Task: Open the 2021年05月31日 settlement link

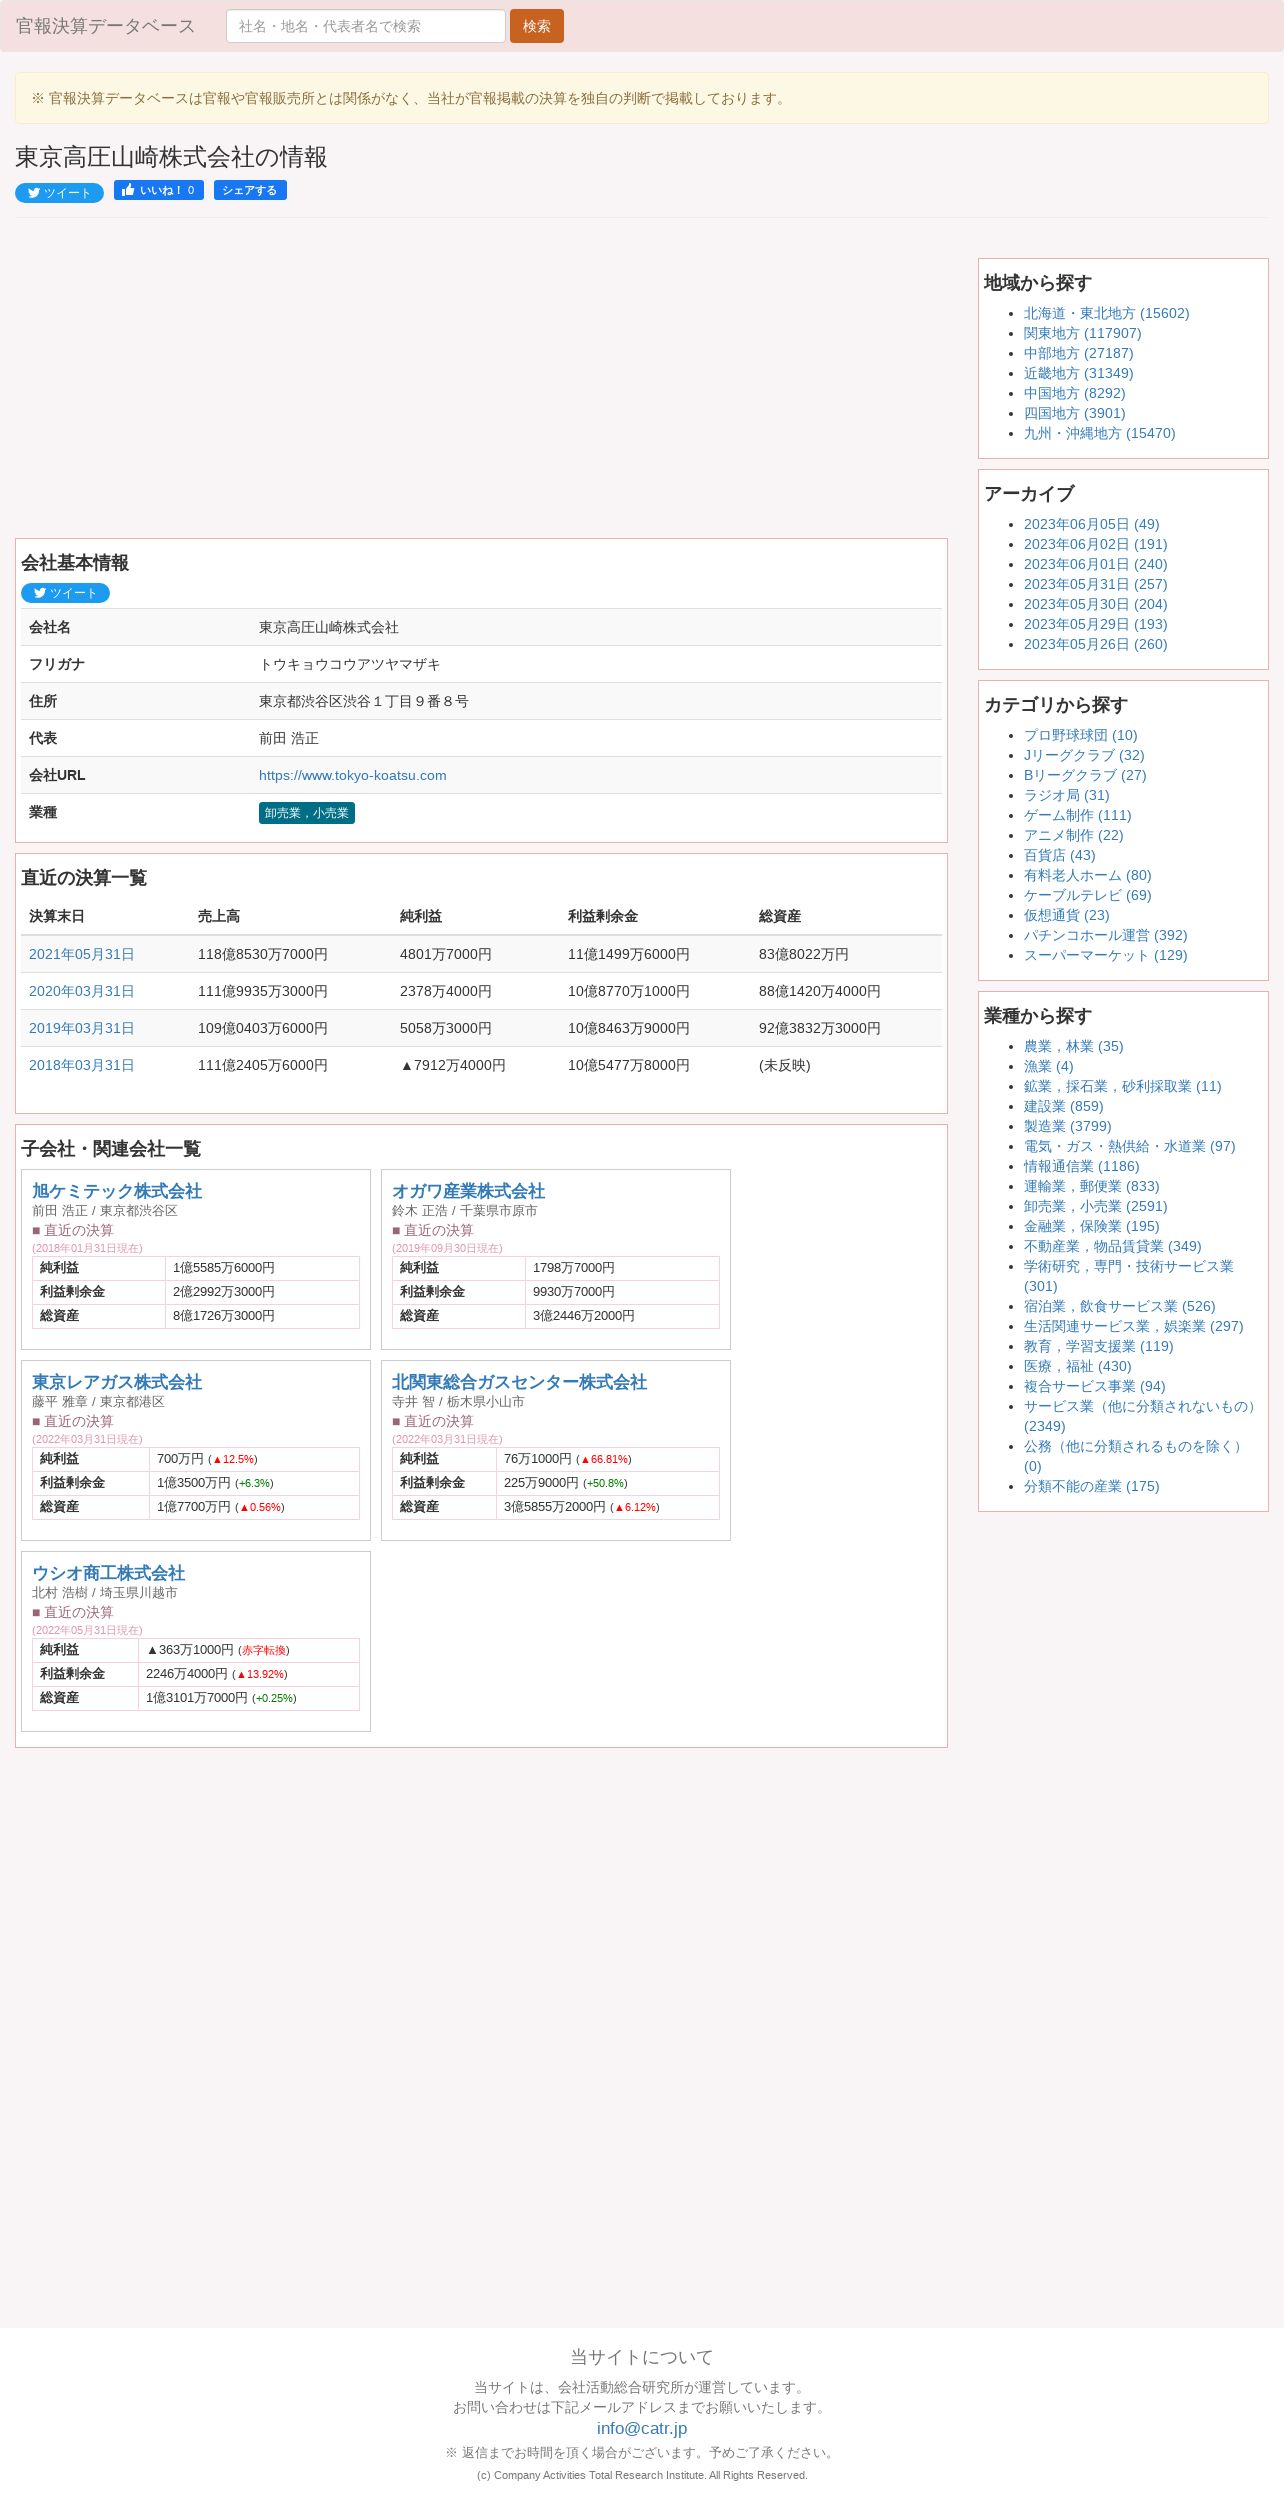Action: (81, 954)
